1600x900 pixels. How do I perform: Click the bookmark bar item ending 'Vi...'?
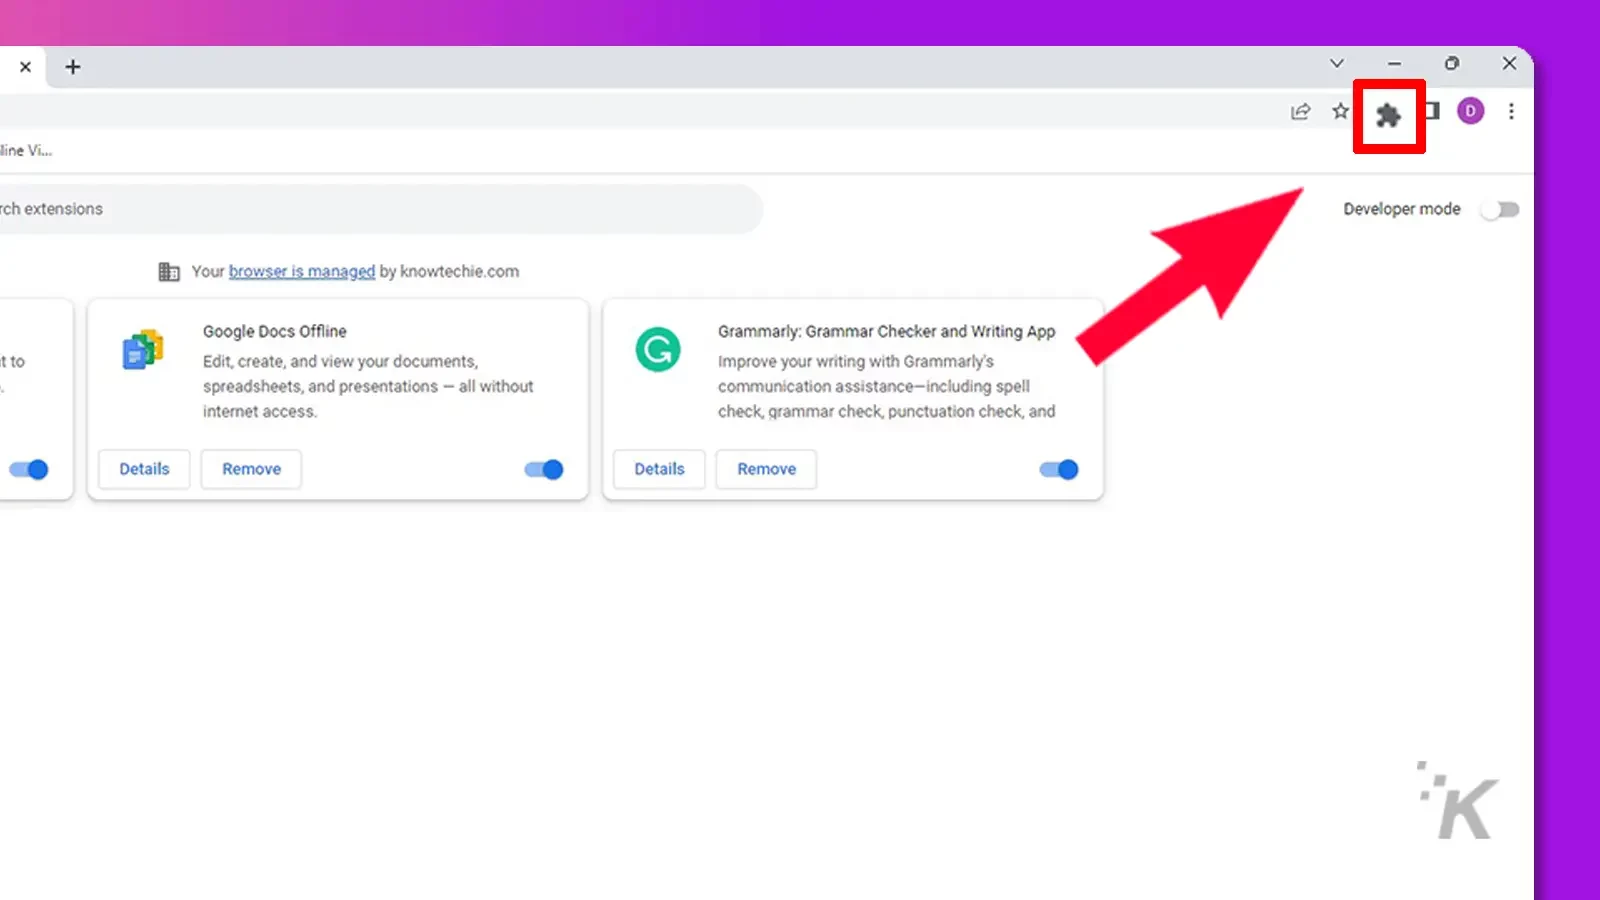tap(26, 150)
